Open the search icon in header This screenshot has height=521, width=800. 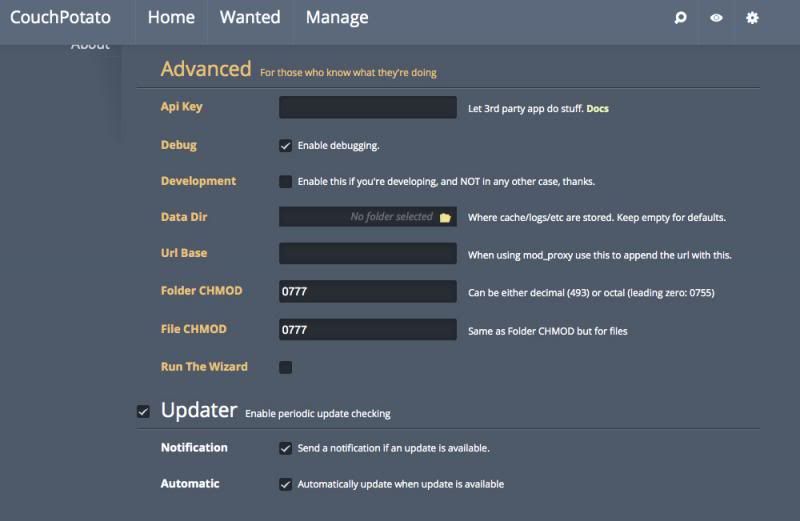681,18
